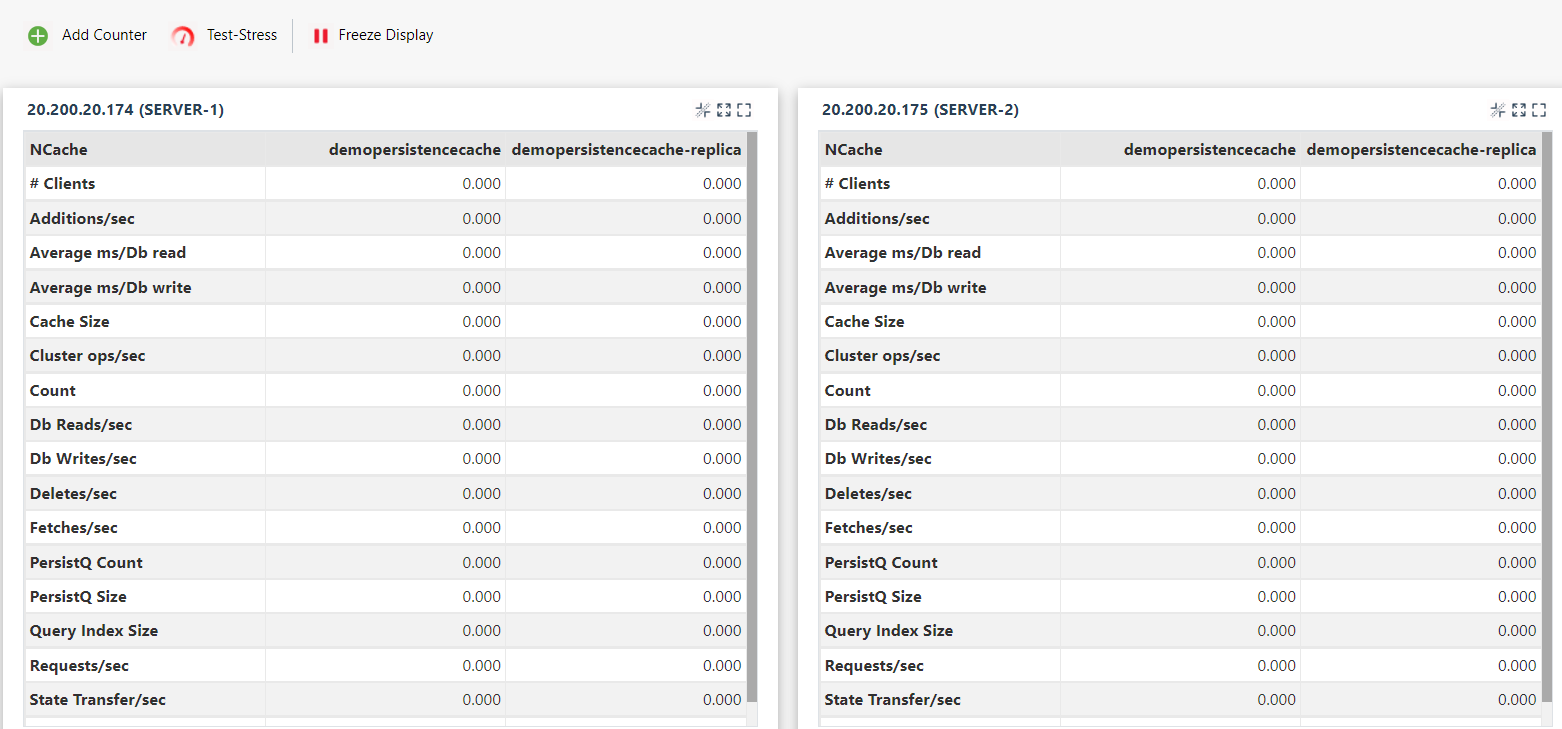Select Fetches/sec row in SERVER-2
1562x729 pixels.
pyautogui.click(x=1181, y=528)
